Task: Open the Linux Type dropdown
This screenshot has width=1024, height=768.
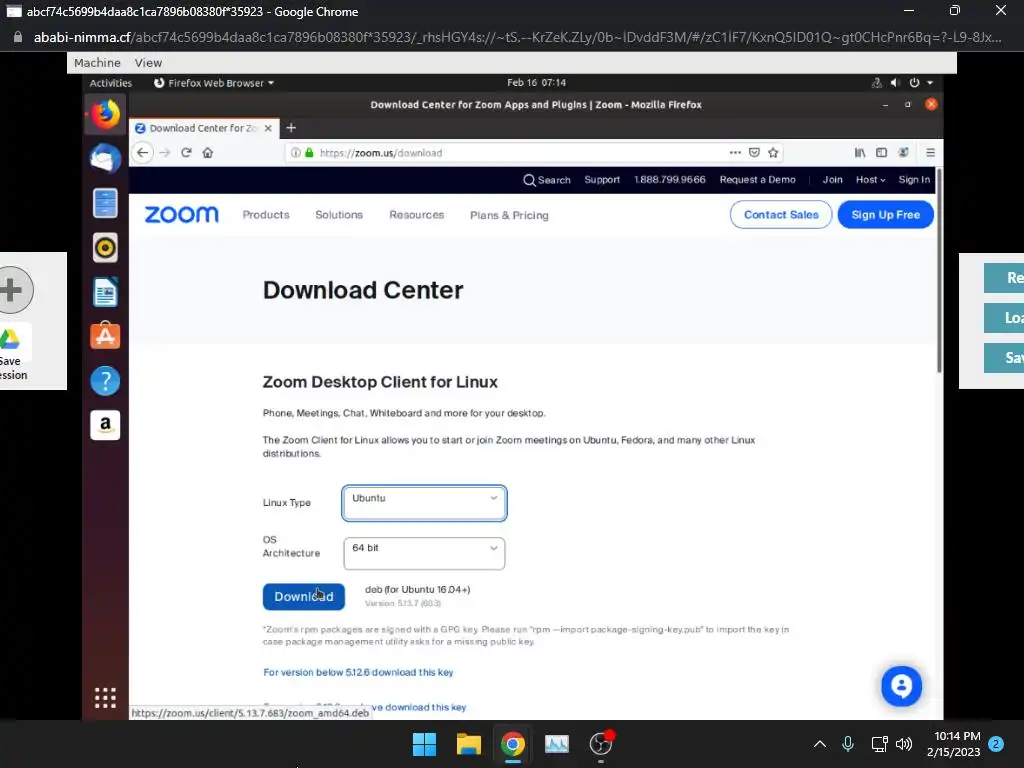Action: (424, 503)
